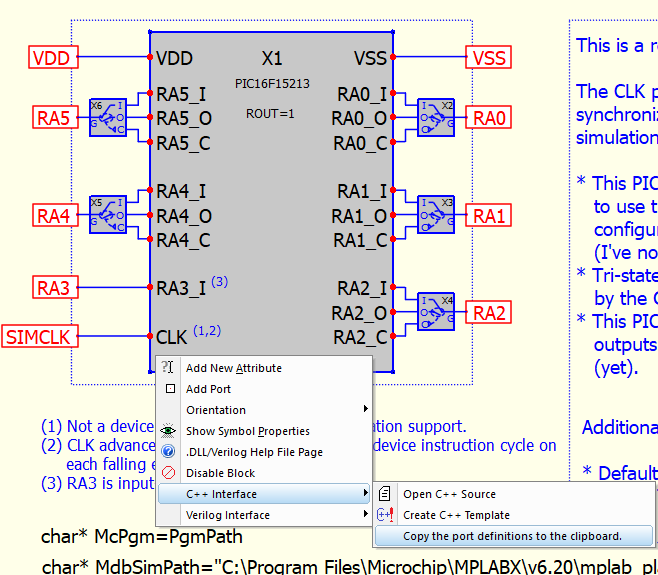658x575 pixels.
Task: Click the RA4_I pin label
Action: click(x=181, y=191)
